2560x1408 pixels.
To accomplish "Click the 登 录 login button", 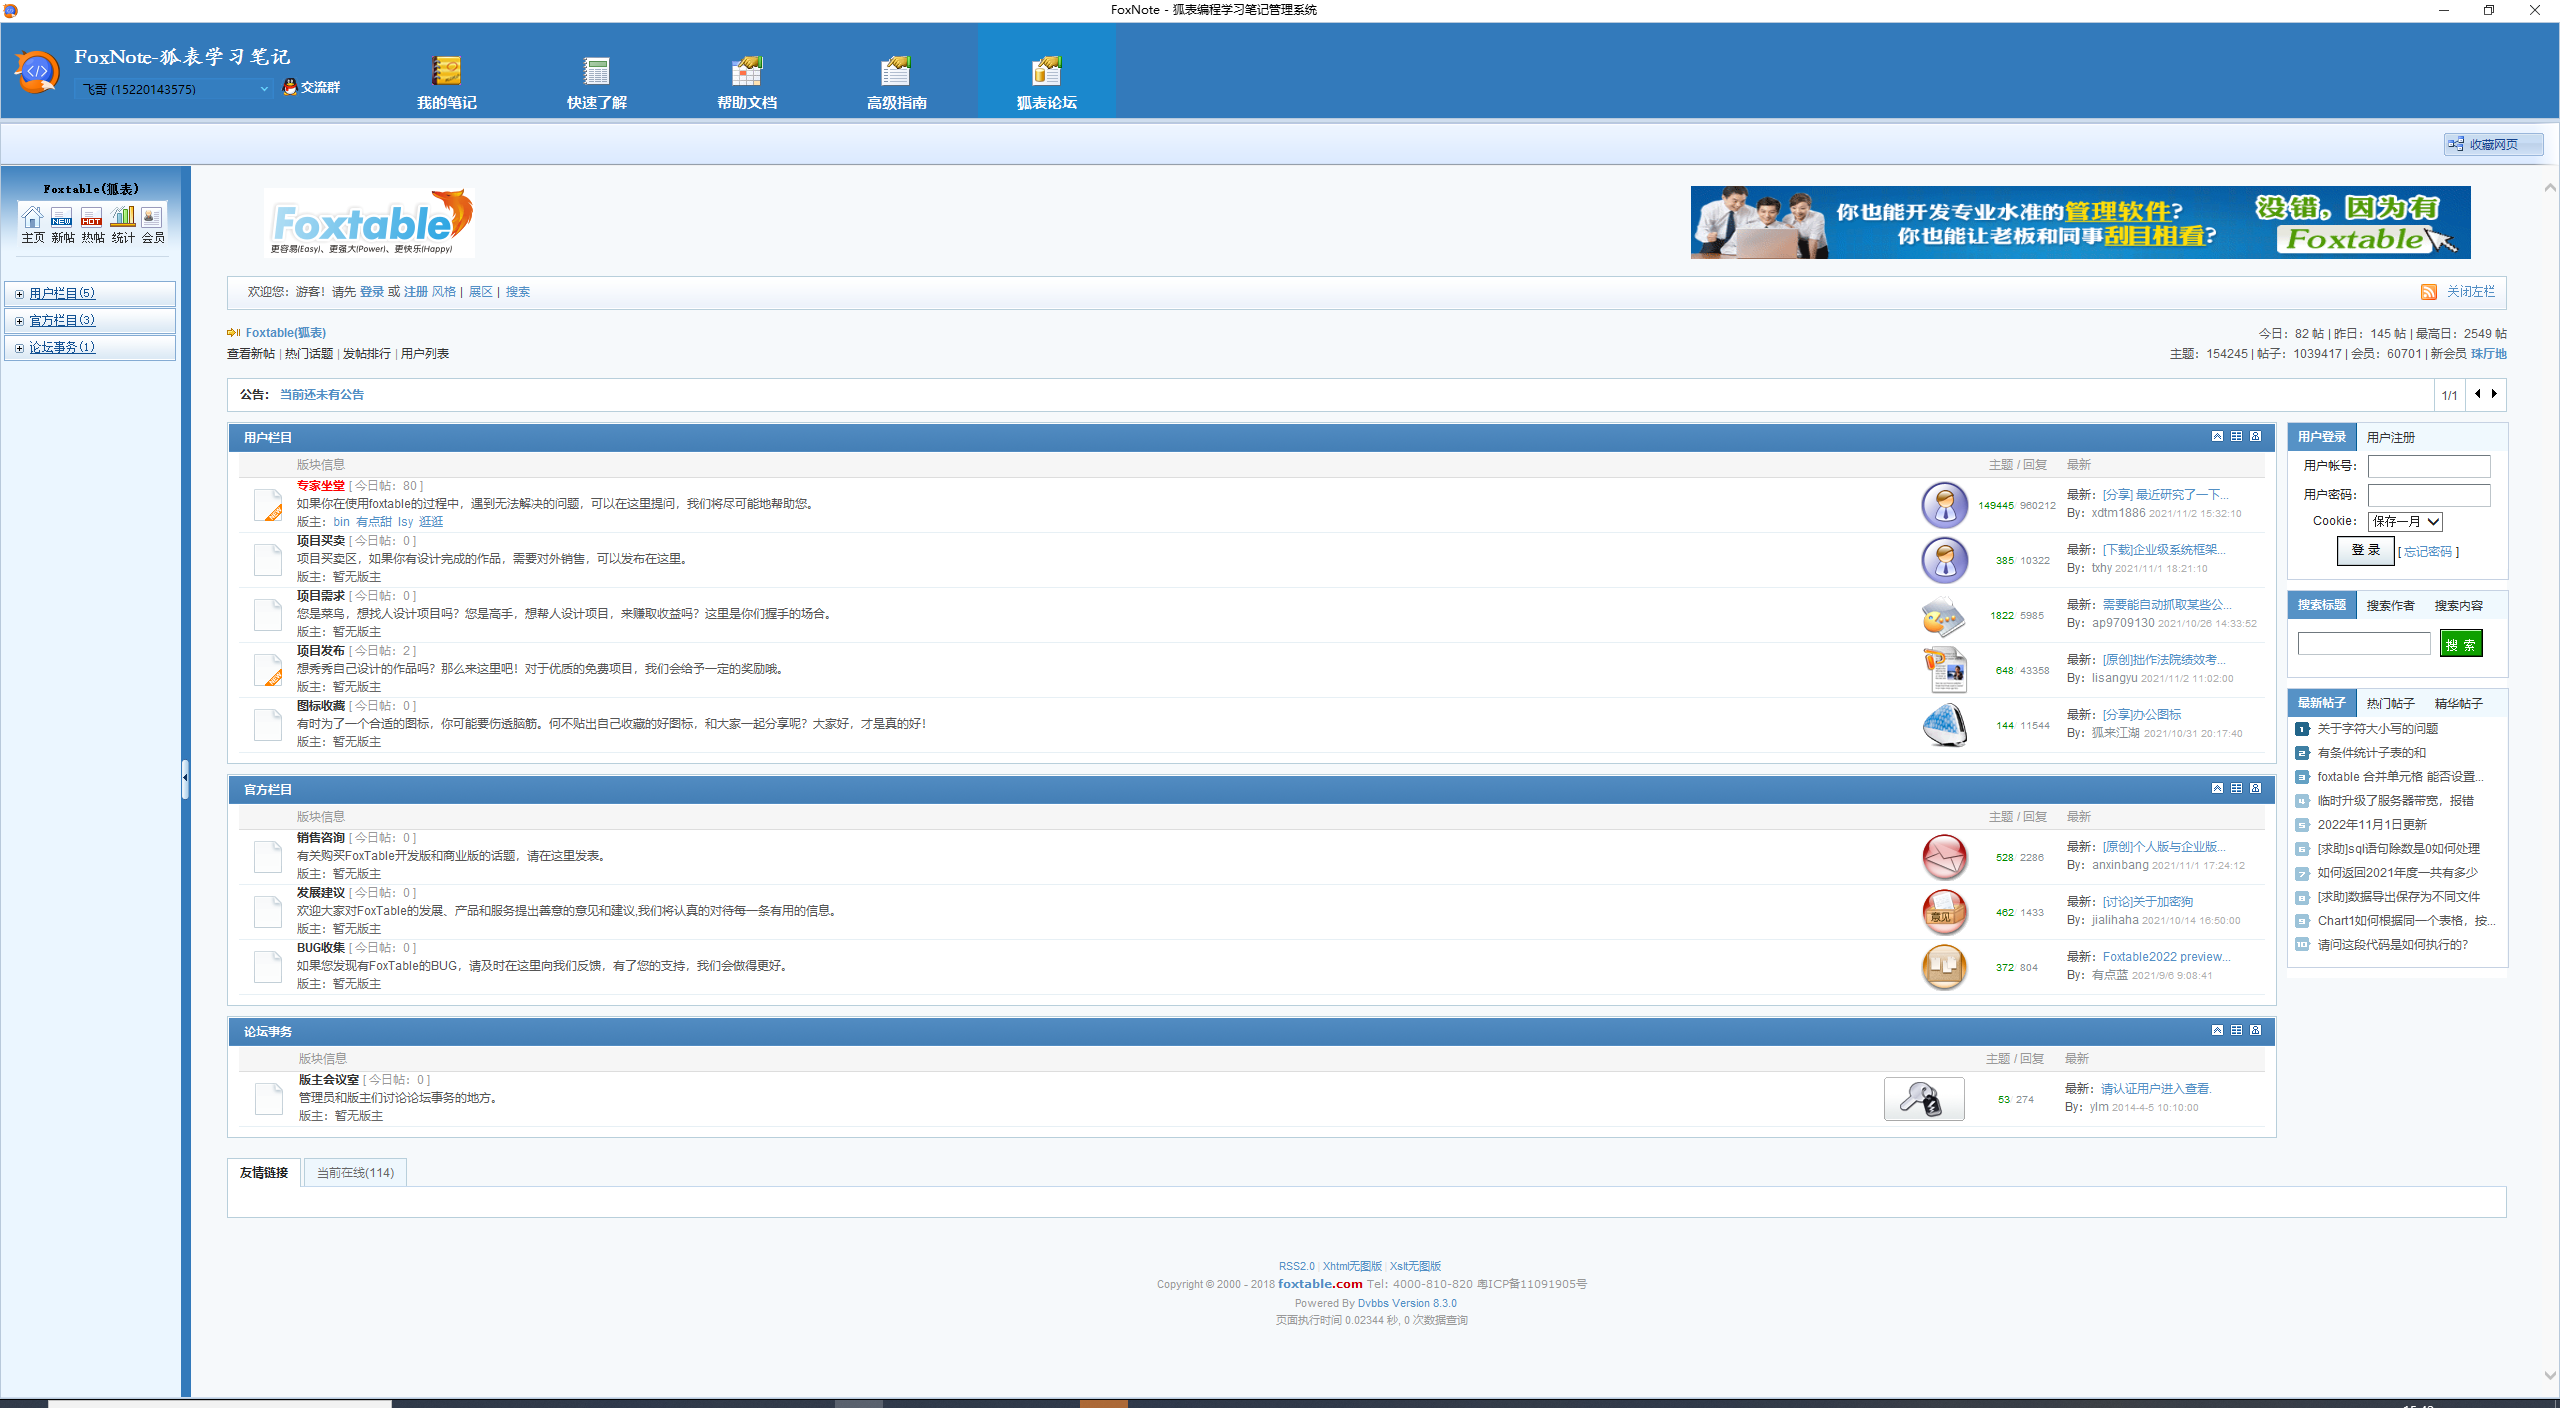I will tap(2365, 550).
